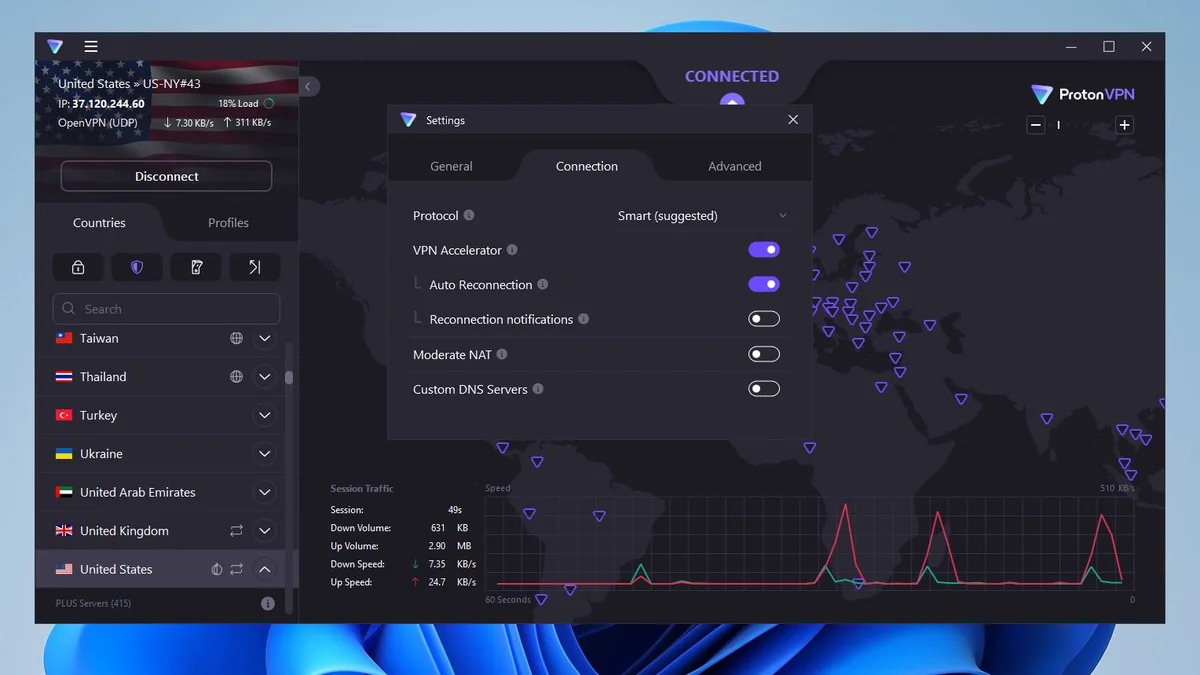Turn on Custom DNS Servers
Image resolution: width=1200 pixels, height=675 pixels.
click(763, 389)
